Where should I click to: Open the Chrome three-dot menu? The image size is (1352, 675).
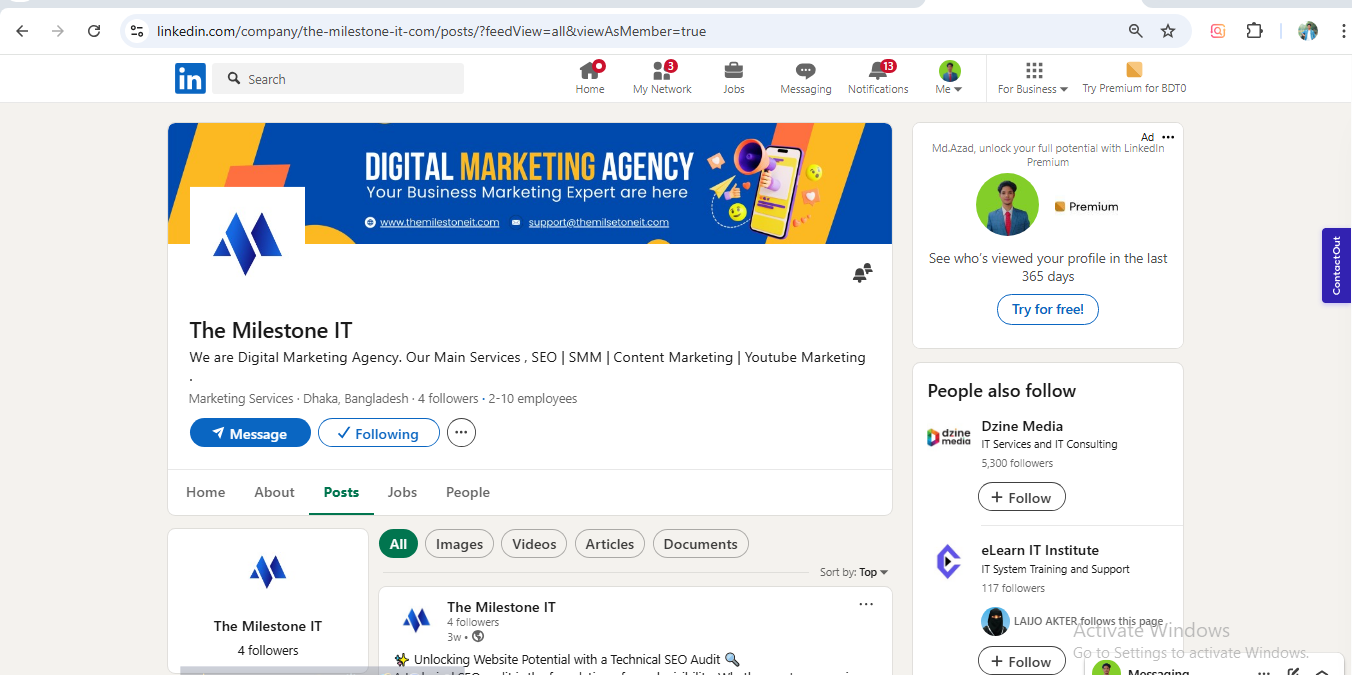[1342, 31]
